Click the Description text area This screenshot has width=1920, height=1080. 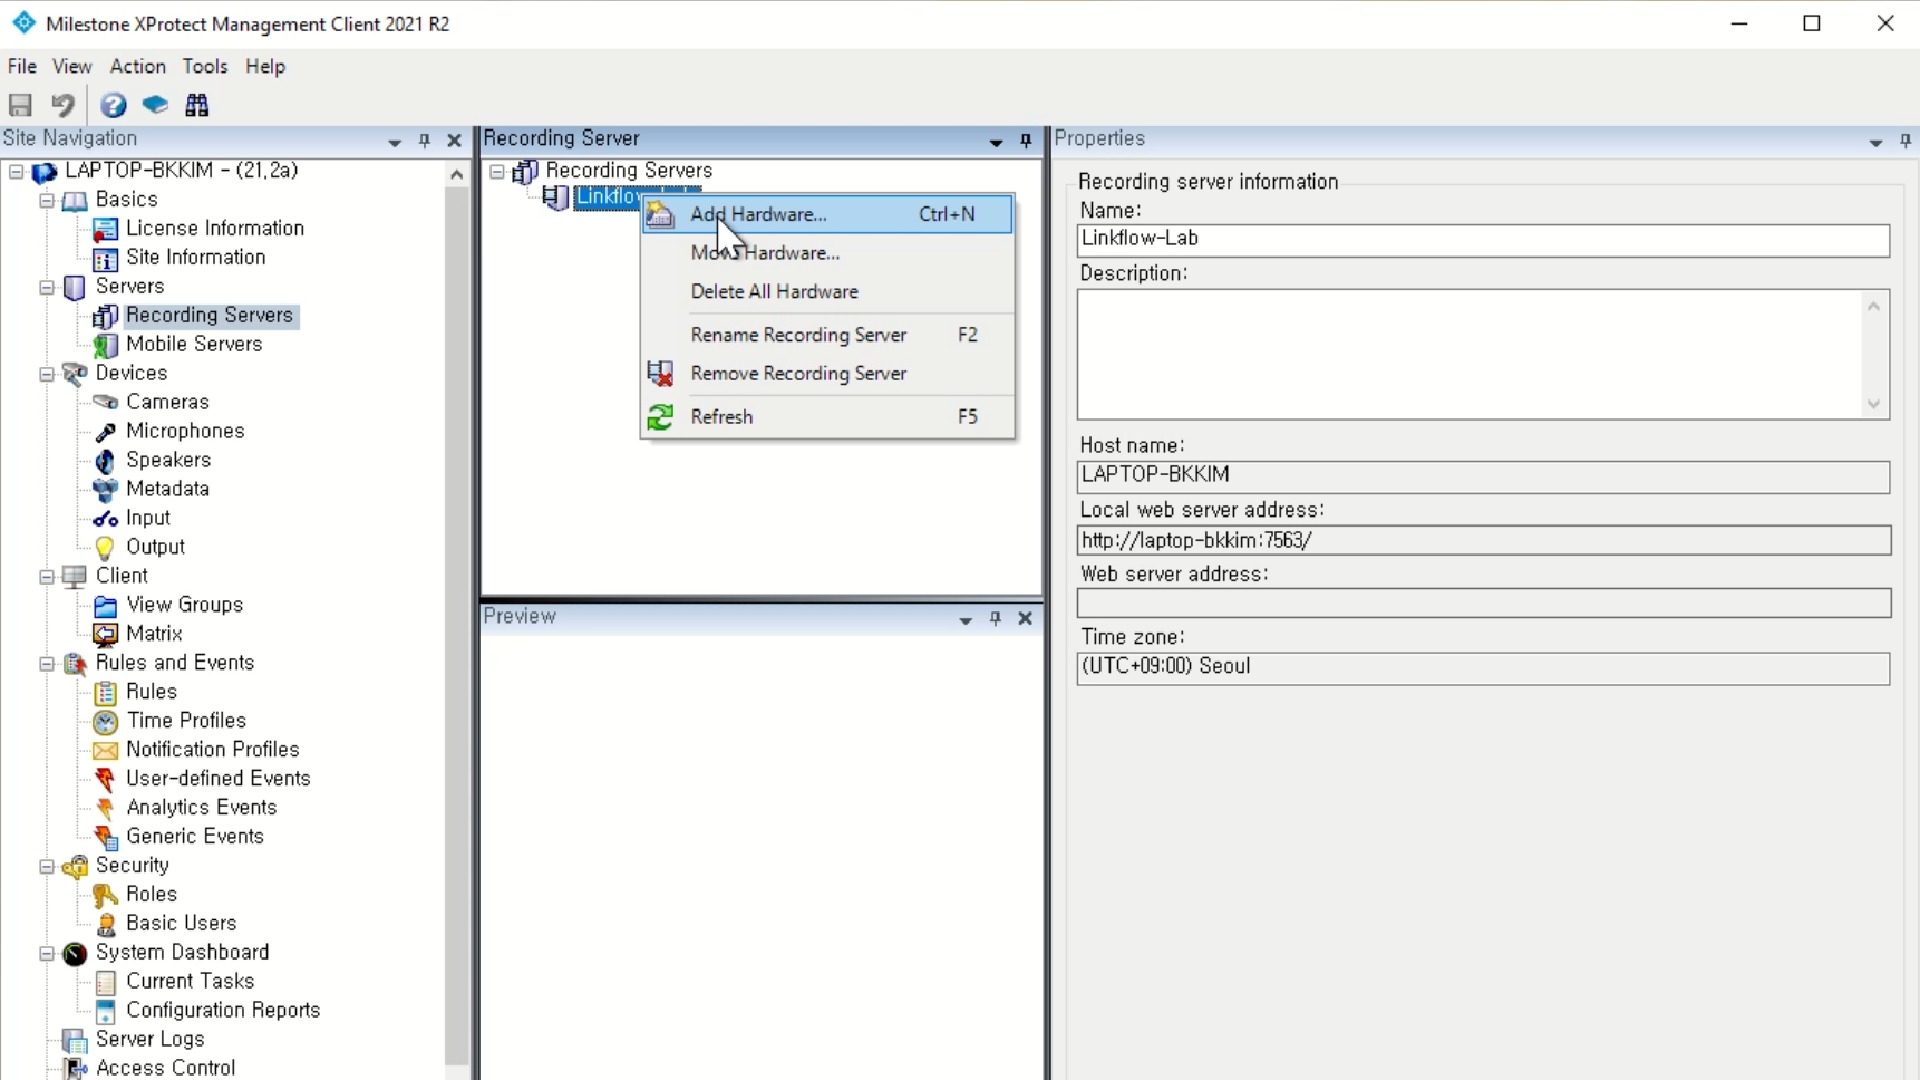(1483, 355)
